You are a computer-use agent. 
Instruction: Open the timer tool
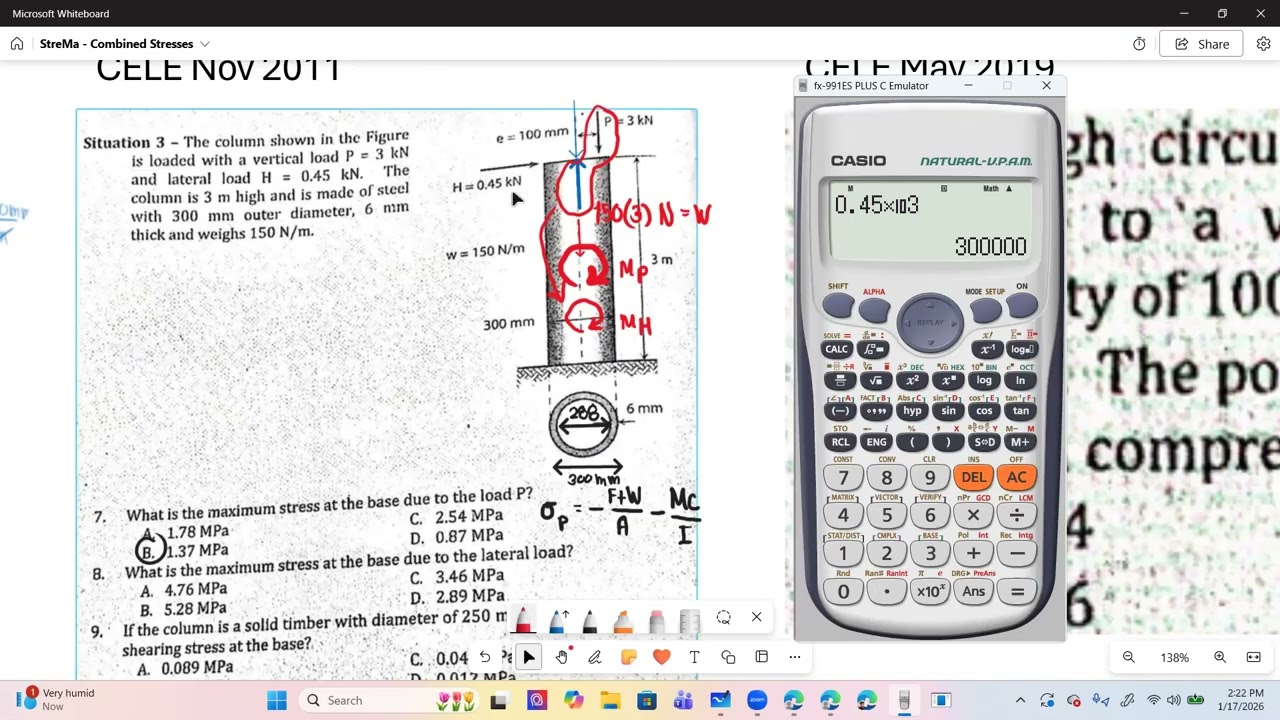[1139, 44]
